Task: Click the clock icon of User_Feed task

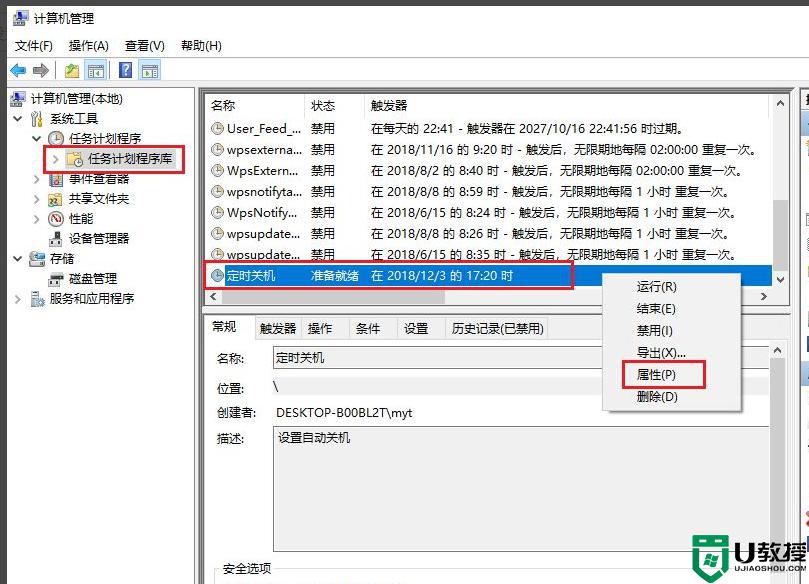Action: click(218, 128)
